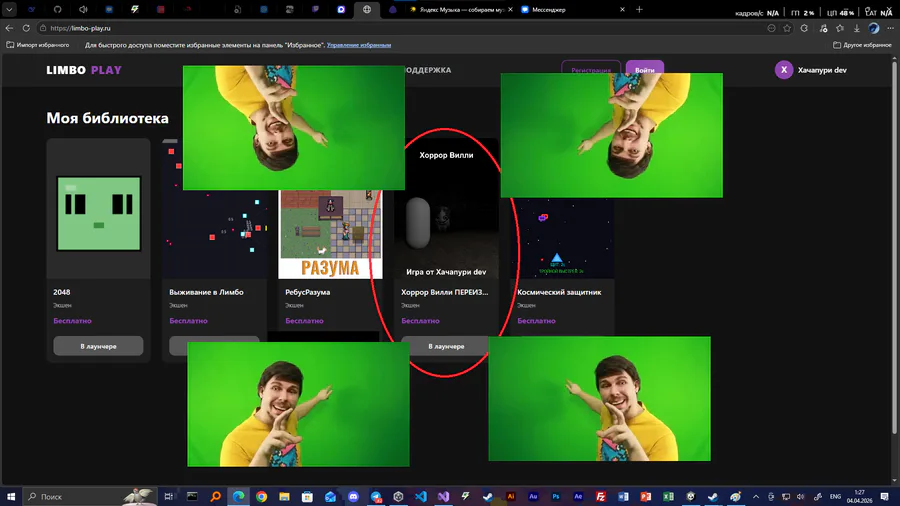Open the Windows notification center
This screenshot has width=900, height=506.
[885, 496]
